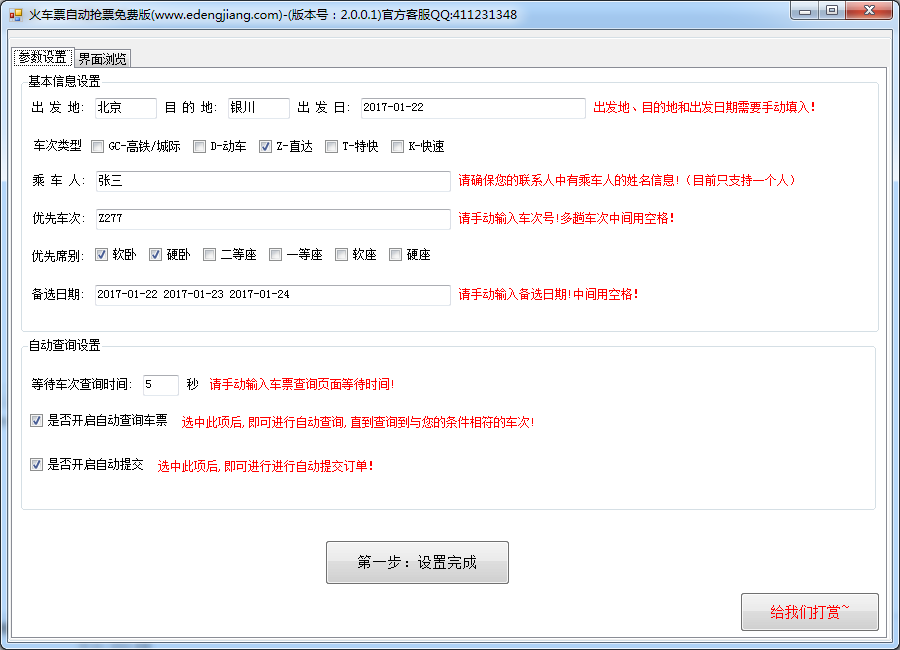900x650 pixels.
Task: Focus the 优先车次 field with Z277
Action: (272, 218)
